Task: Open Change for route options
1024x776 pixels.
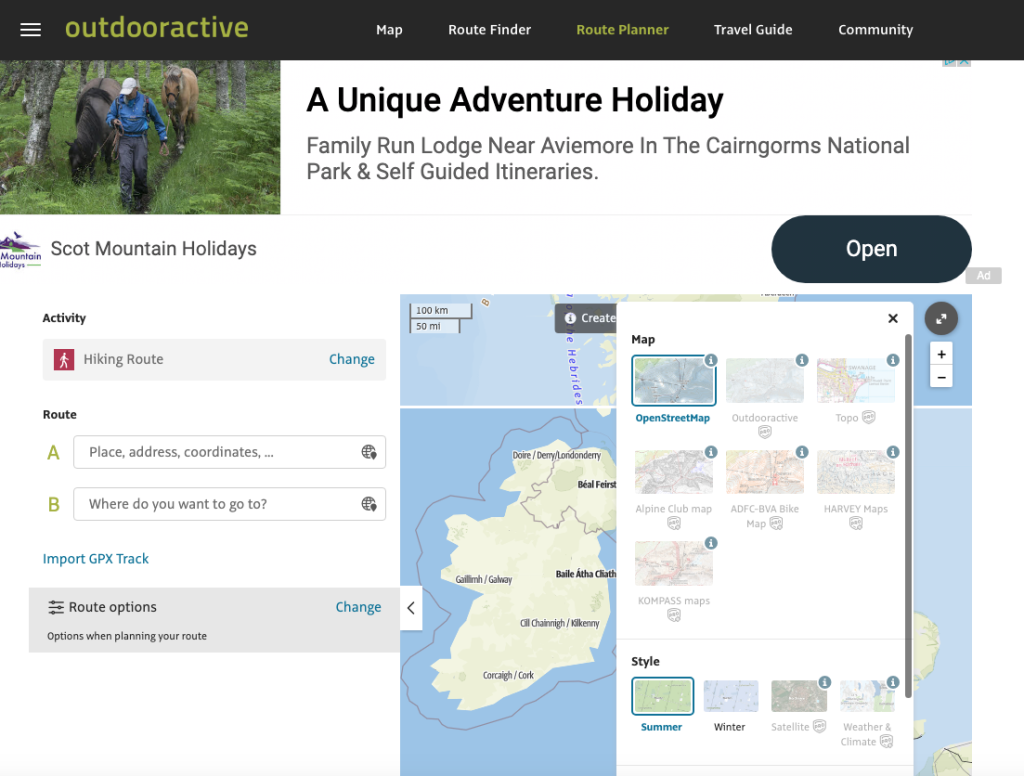Action: pos(358,607)
